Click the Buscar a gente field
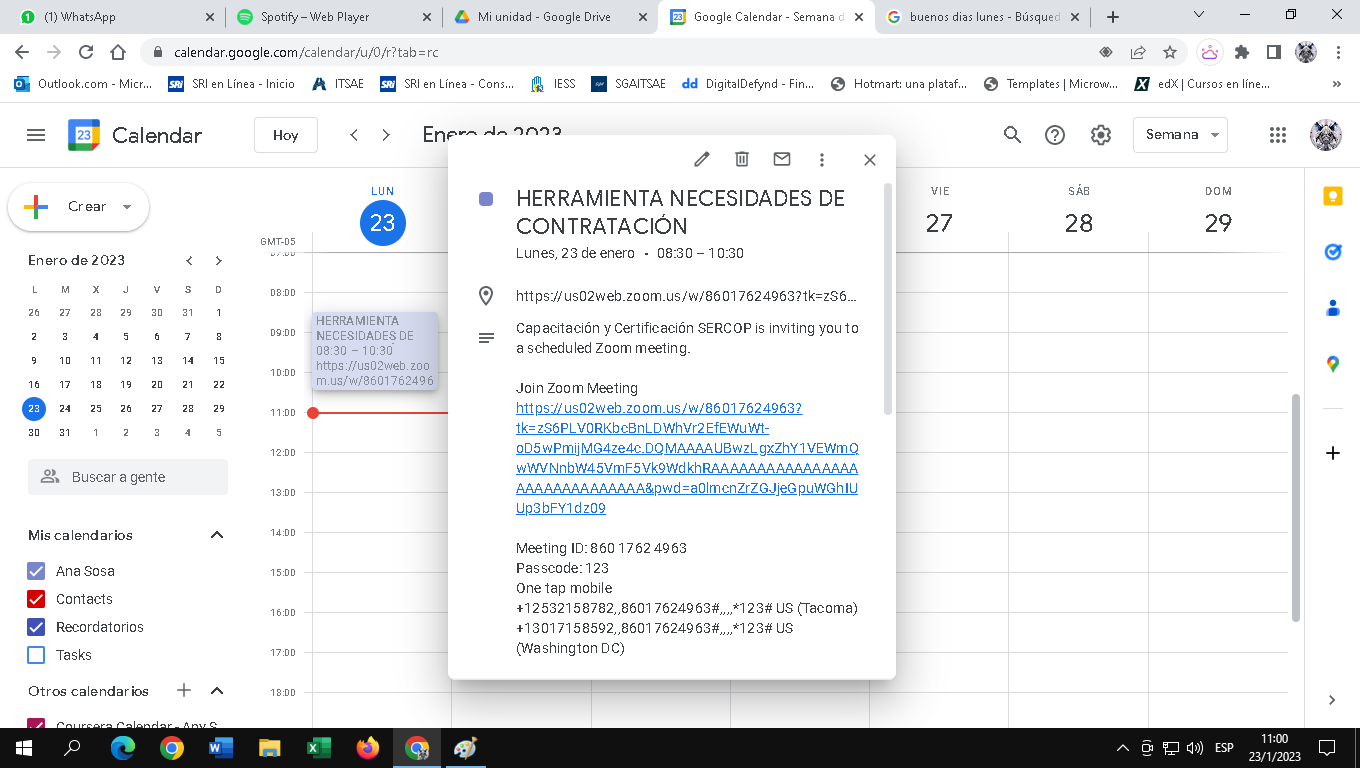Image resolution: width=1360 pixels, height=768 pixels. coord(128,477)
